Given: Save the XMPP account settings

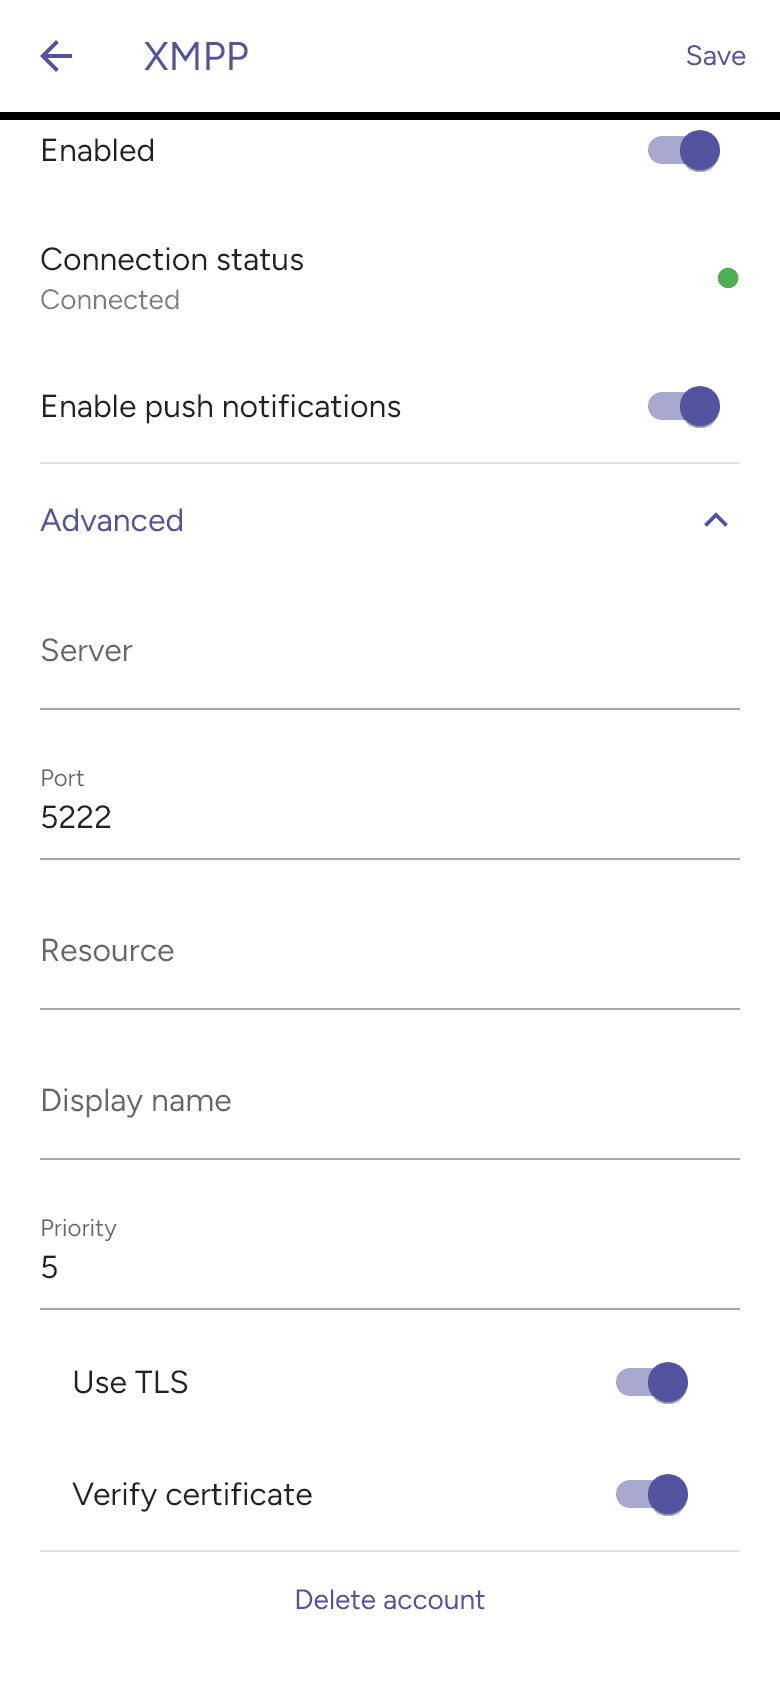Looking at the screenshot, I should click(x=716, y=56).
